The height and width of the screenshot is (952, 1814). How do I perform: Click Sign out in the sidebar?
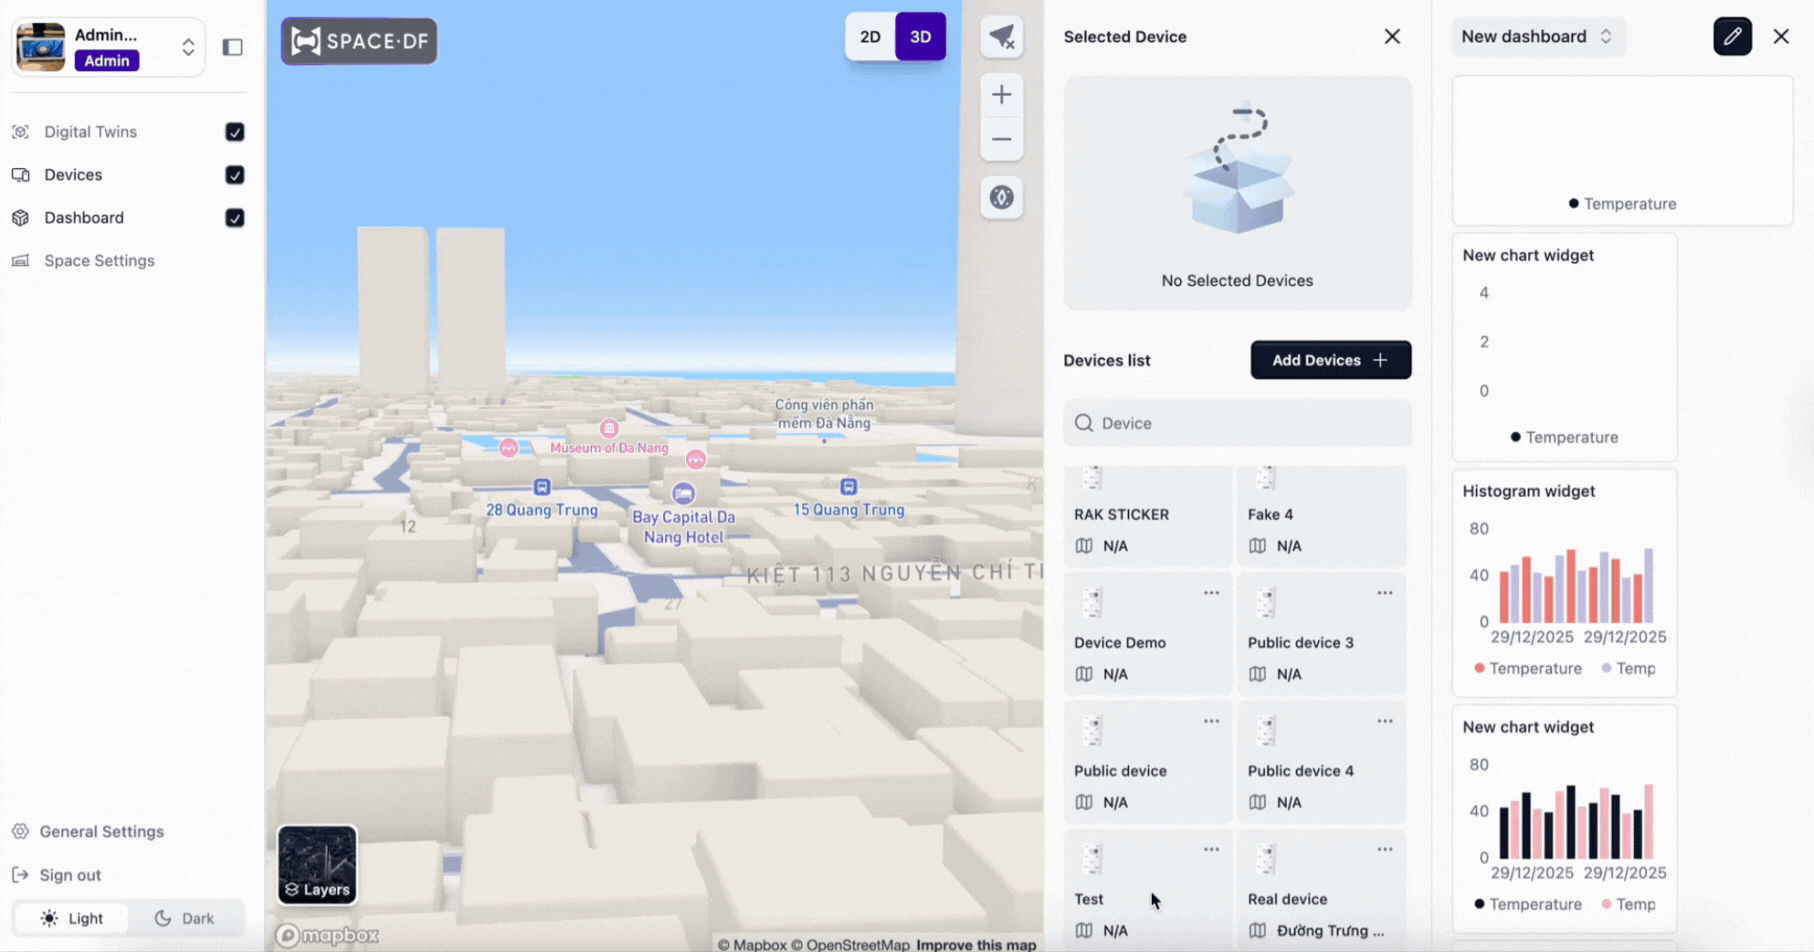(70, 875)
